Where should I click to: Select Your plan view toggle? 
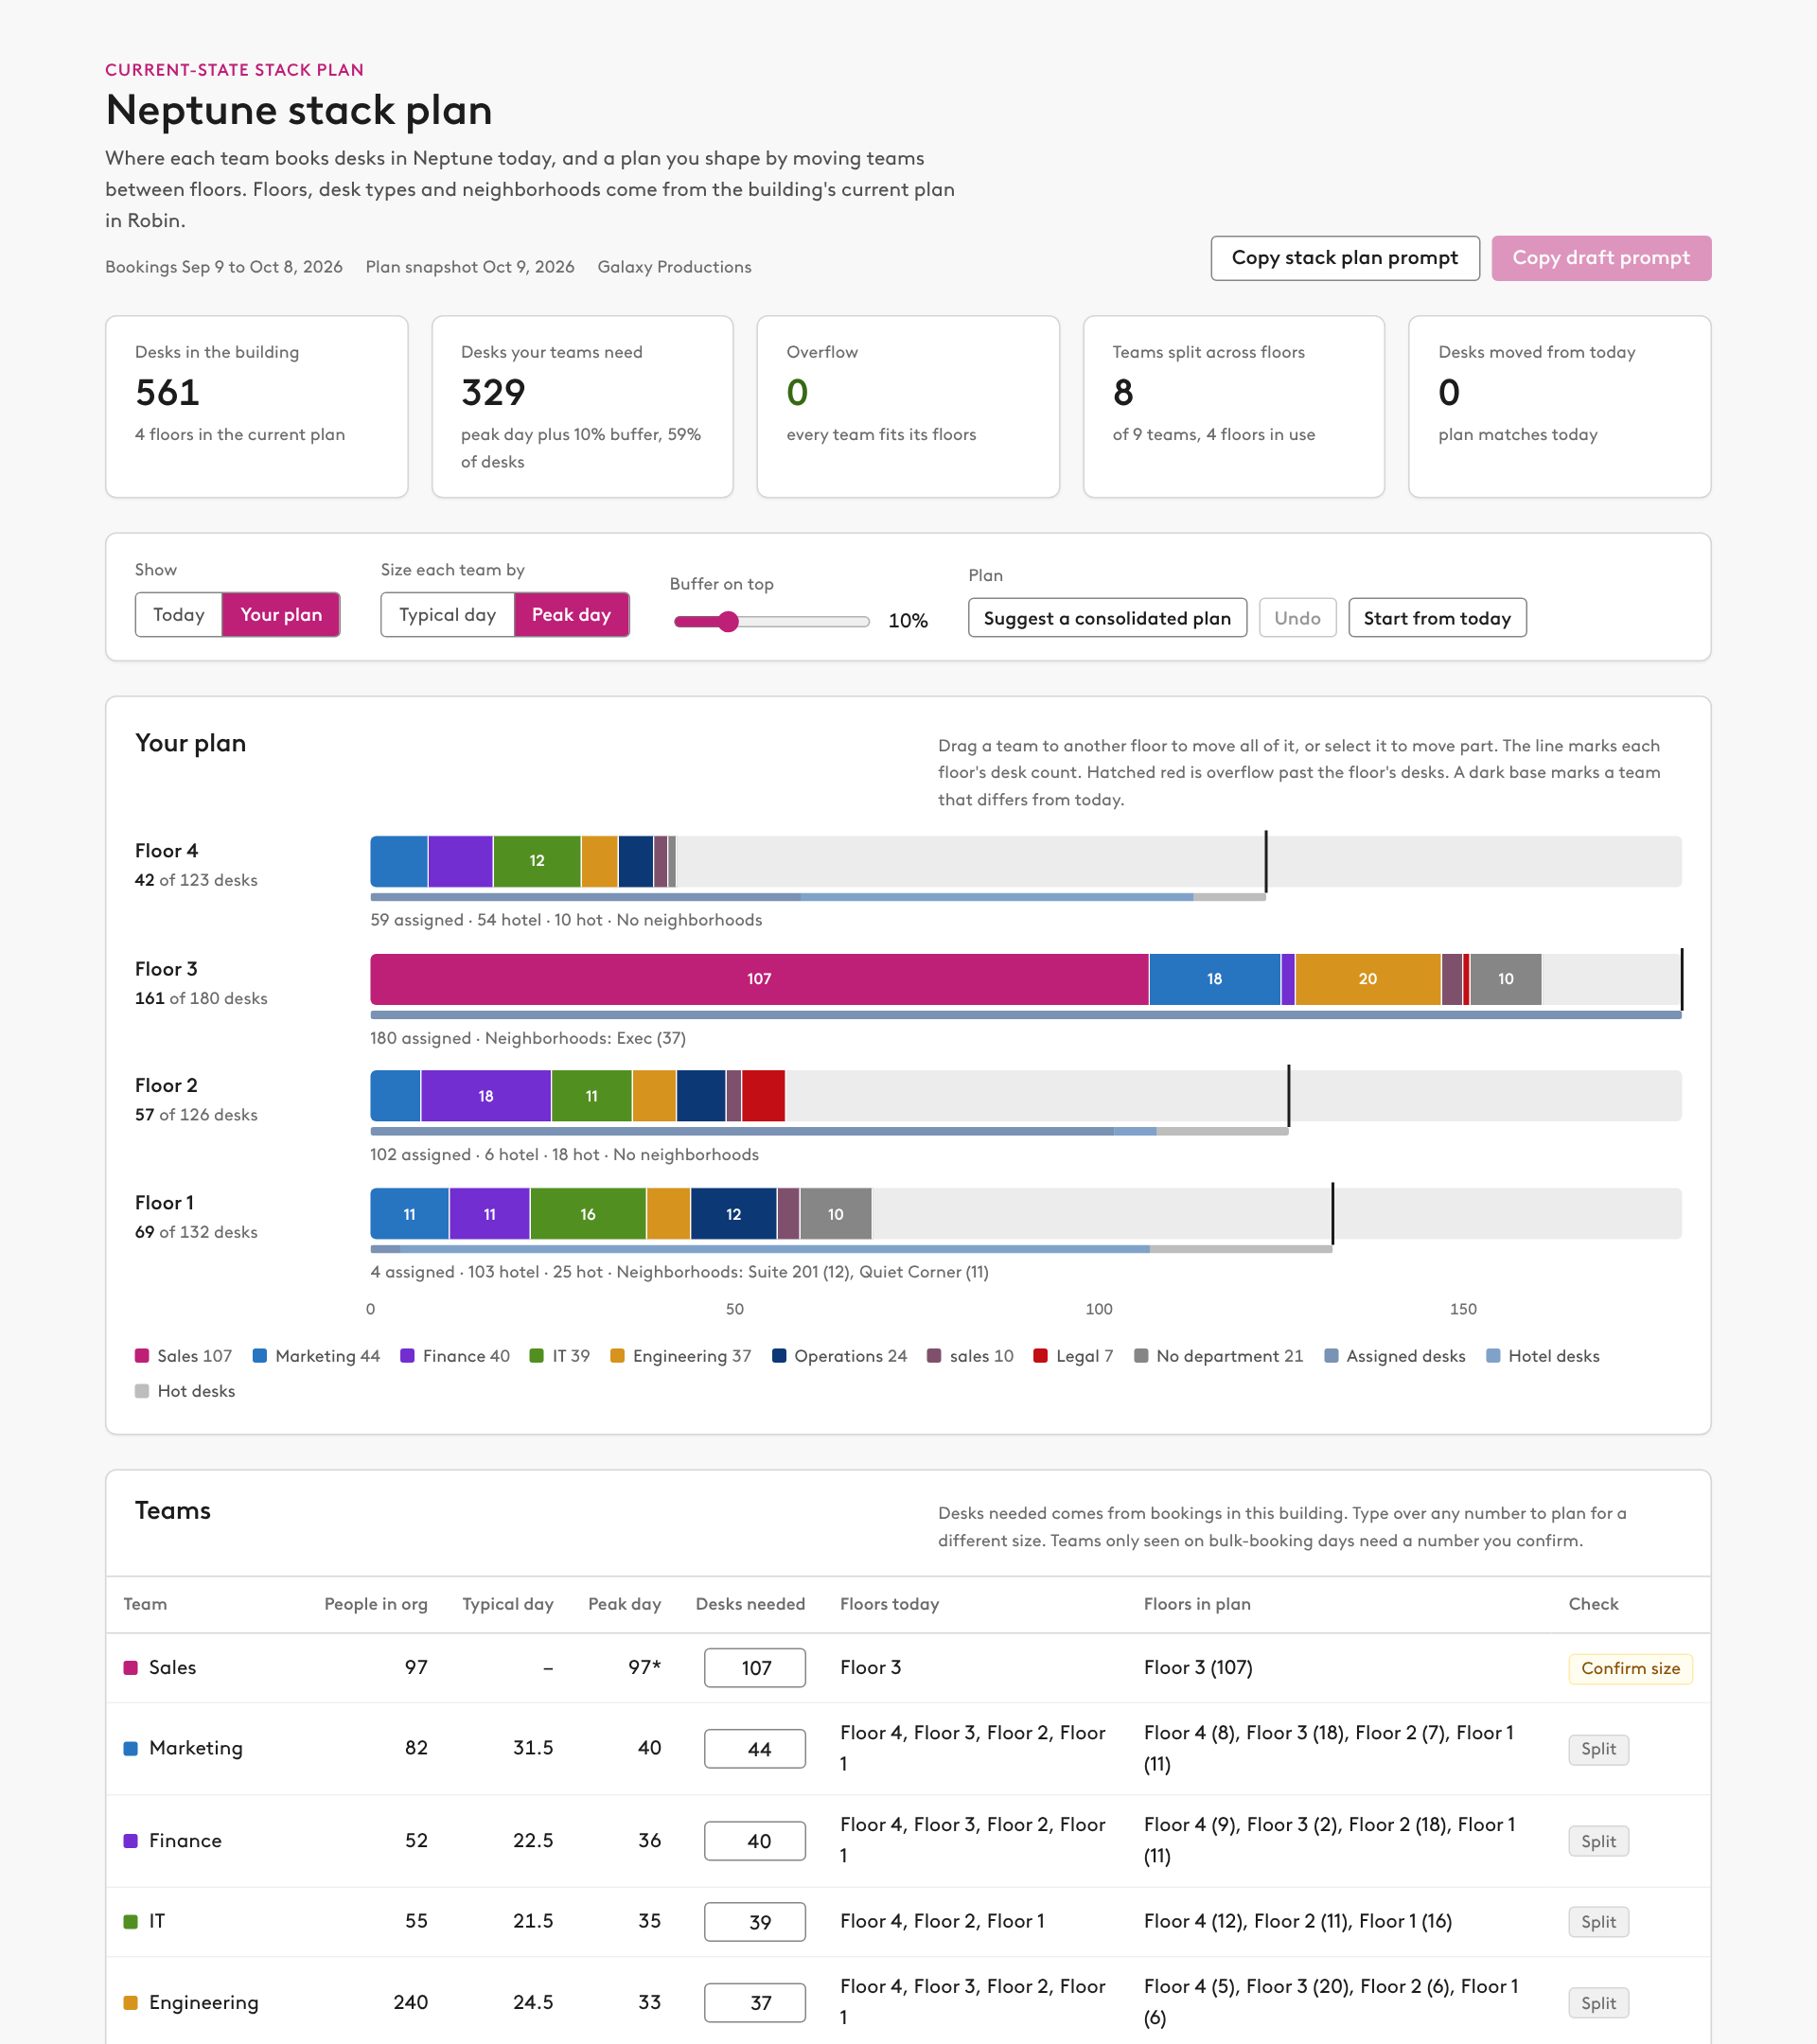(281, 615)
